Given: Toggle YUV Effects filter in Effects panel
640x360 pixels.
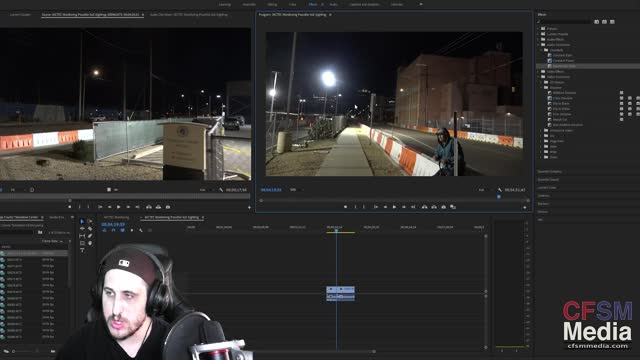Looking at the screenshot, I should [612, 22].
